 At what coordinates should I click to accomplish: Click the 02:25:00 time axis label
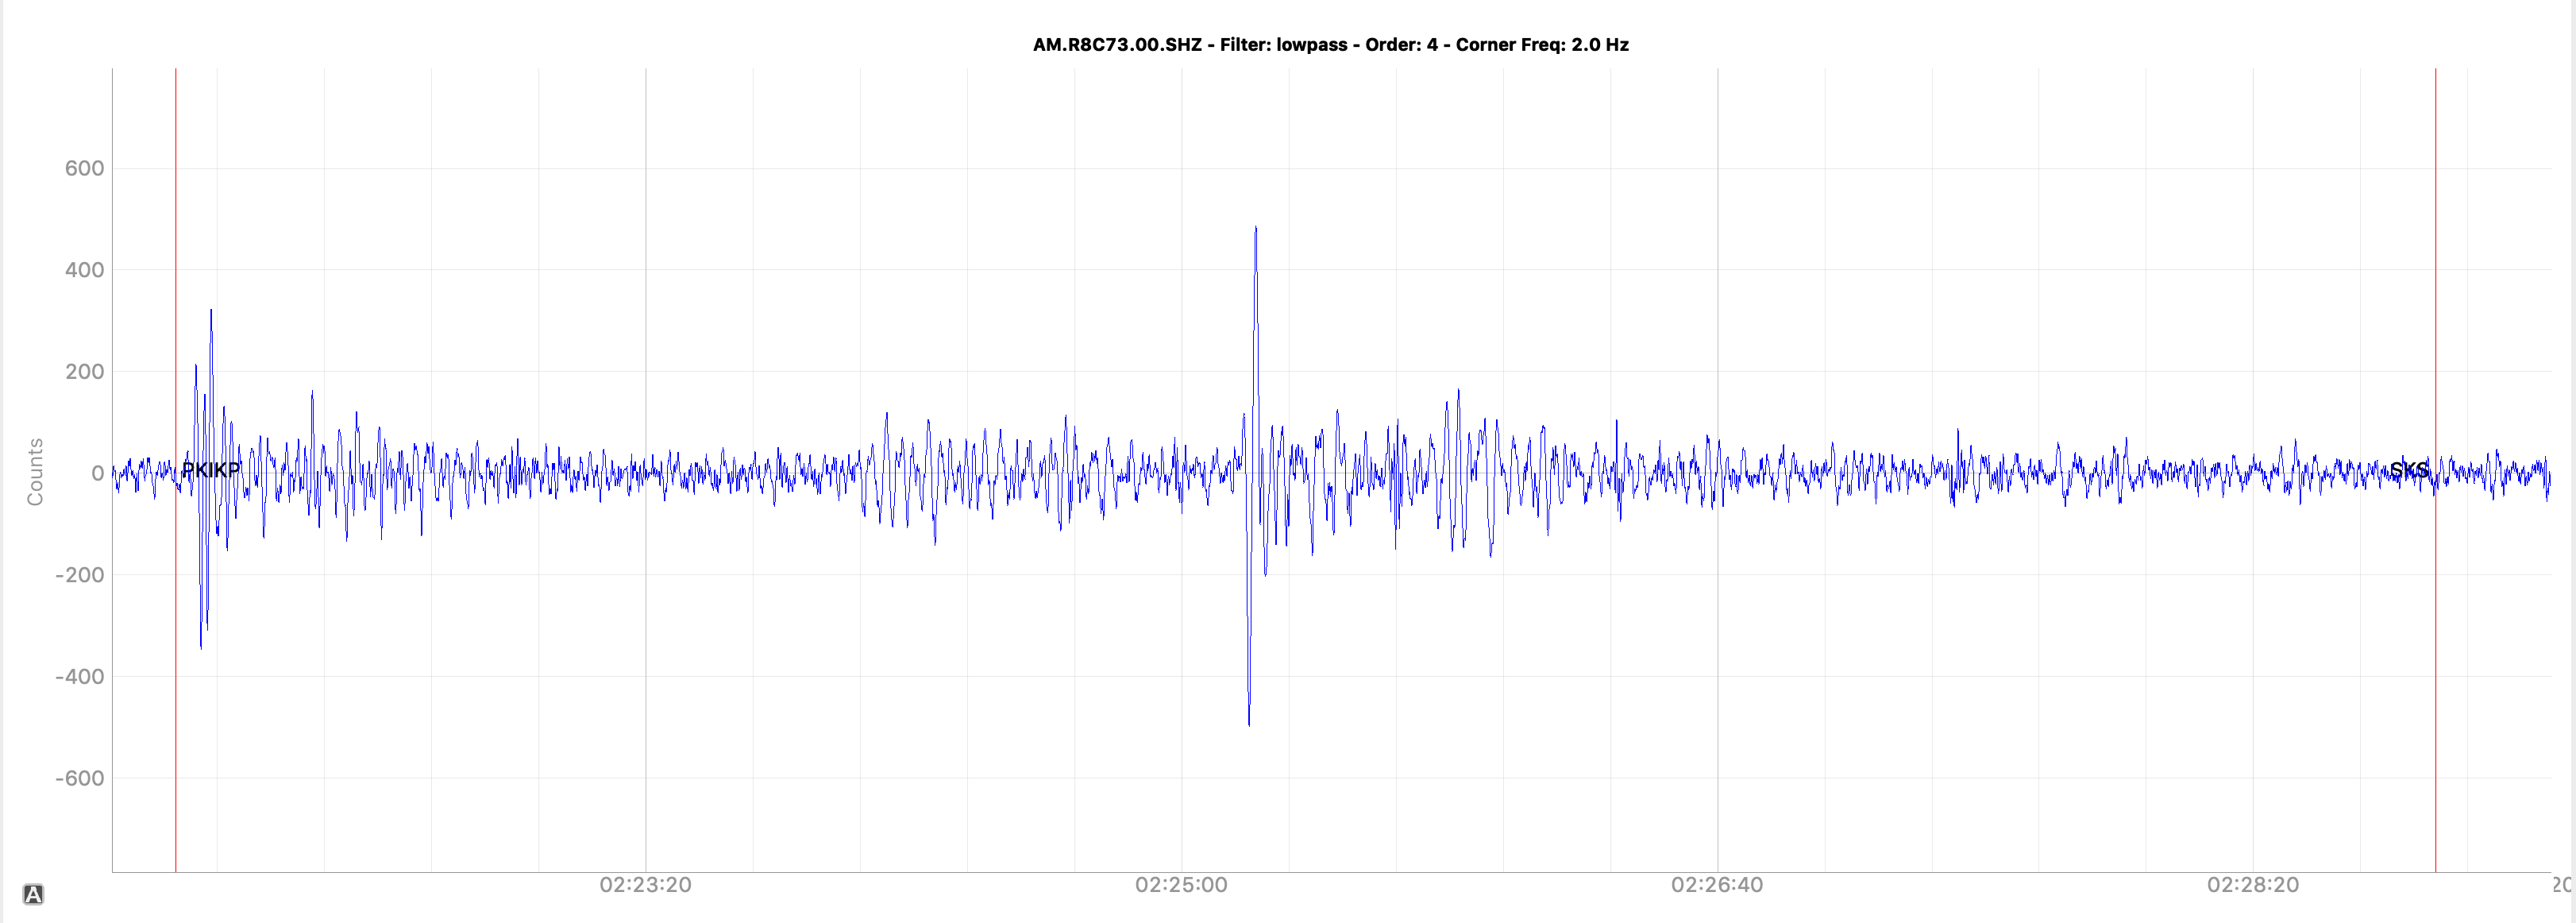tap(1181, 885)
